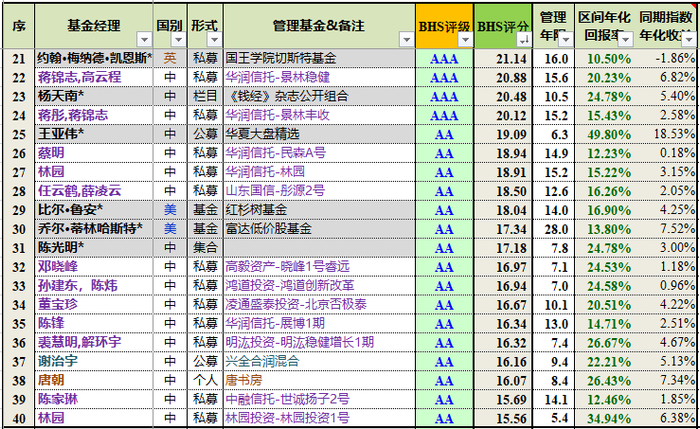
Task: Select manager cell 董宝珍
Action: pos(94,305)
